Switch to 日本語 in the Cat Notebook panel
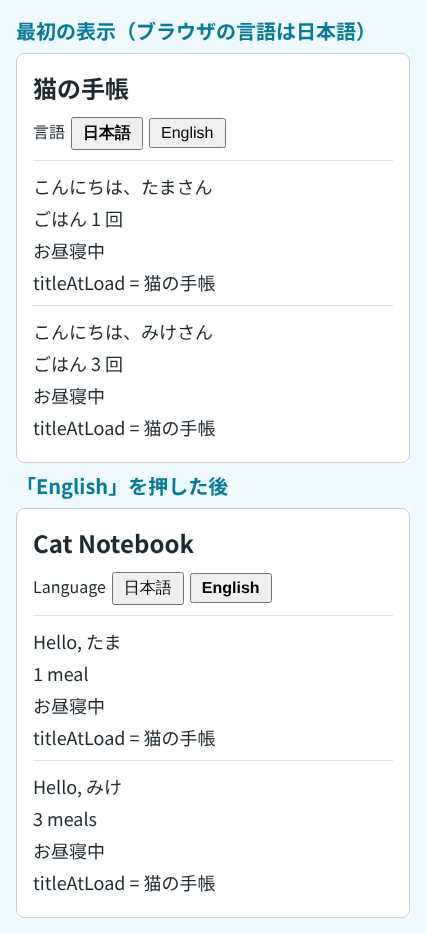The image size is (426, 934). 148,588
